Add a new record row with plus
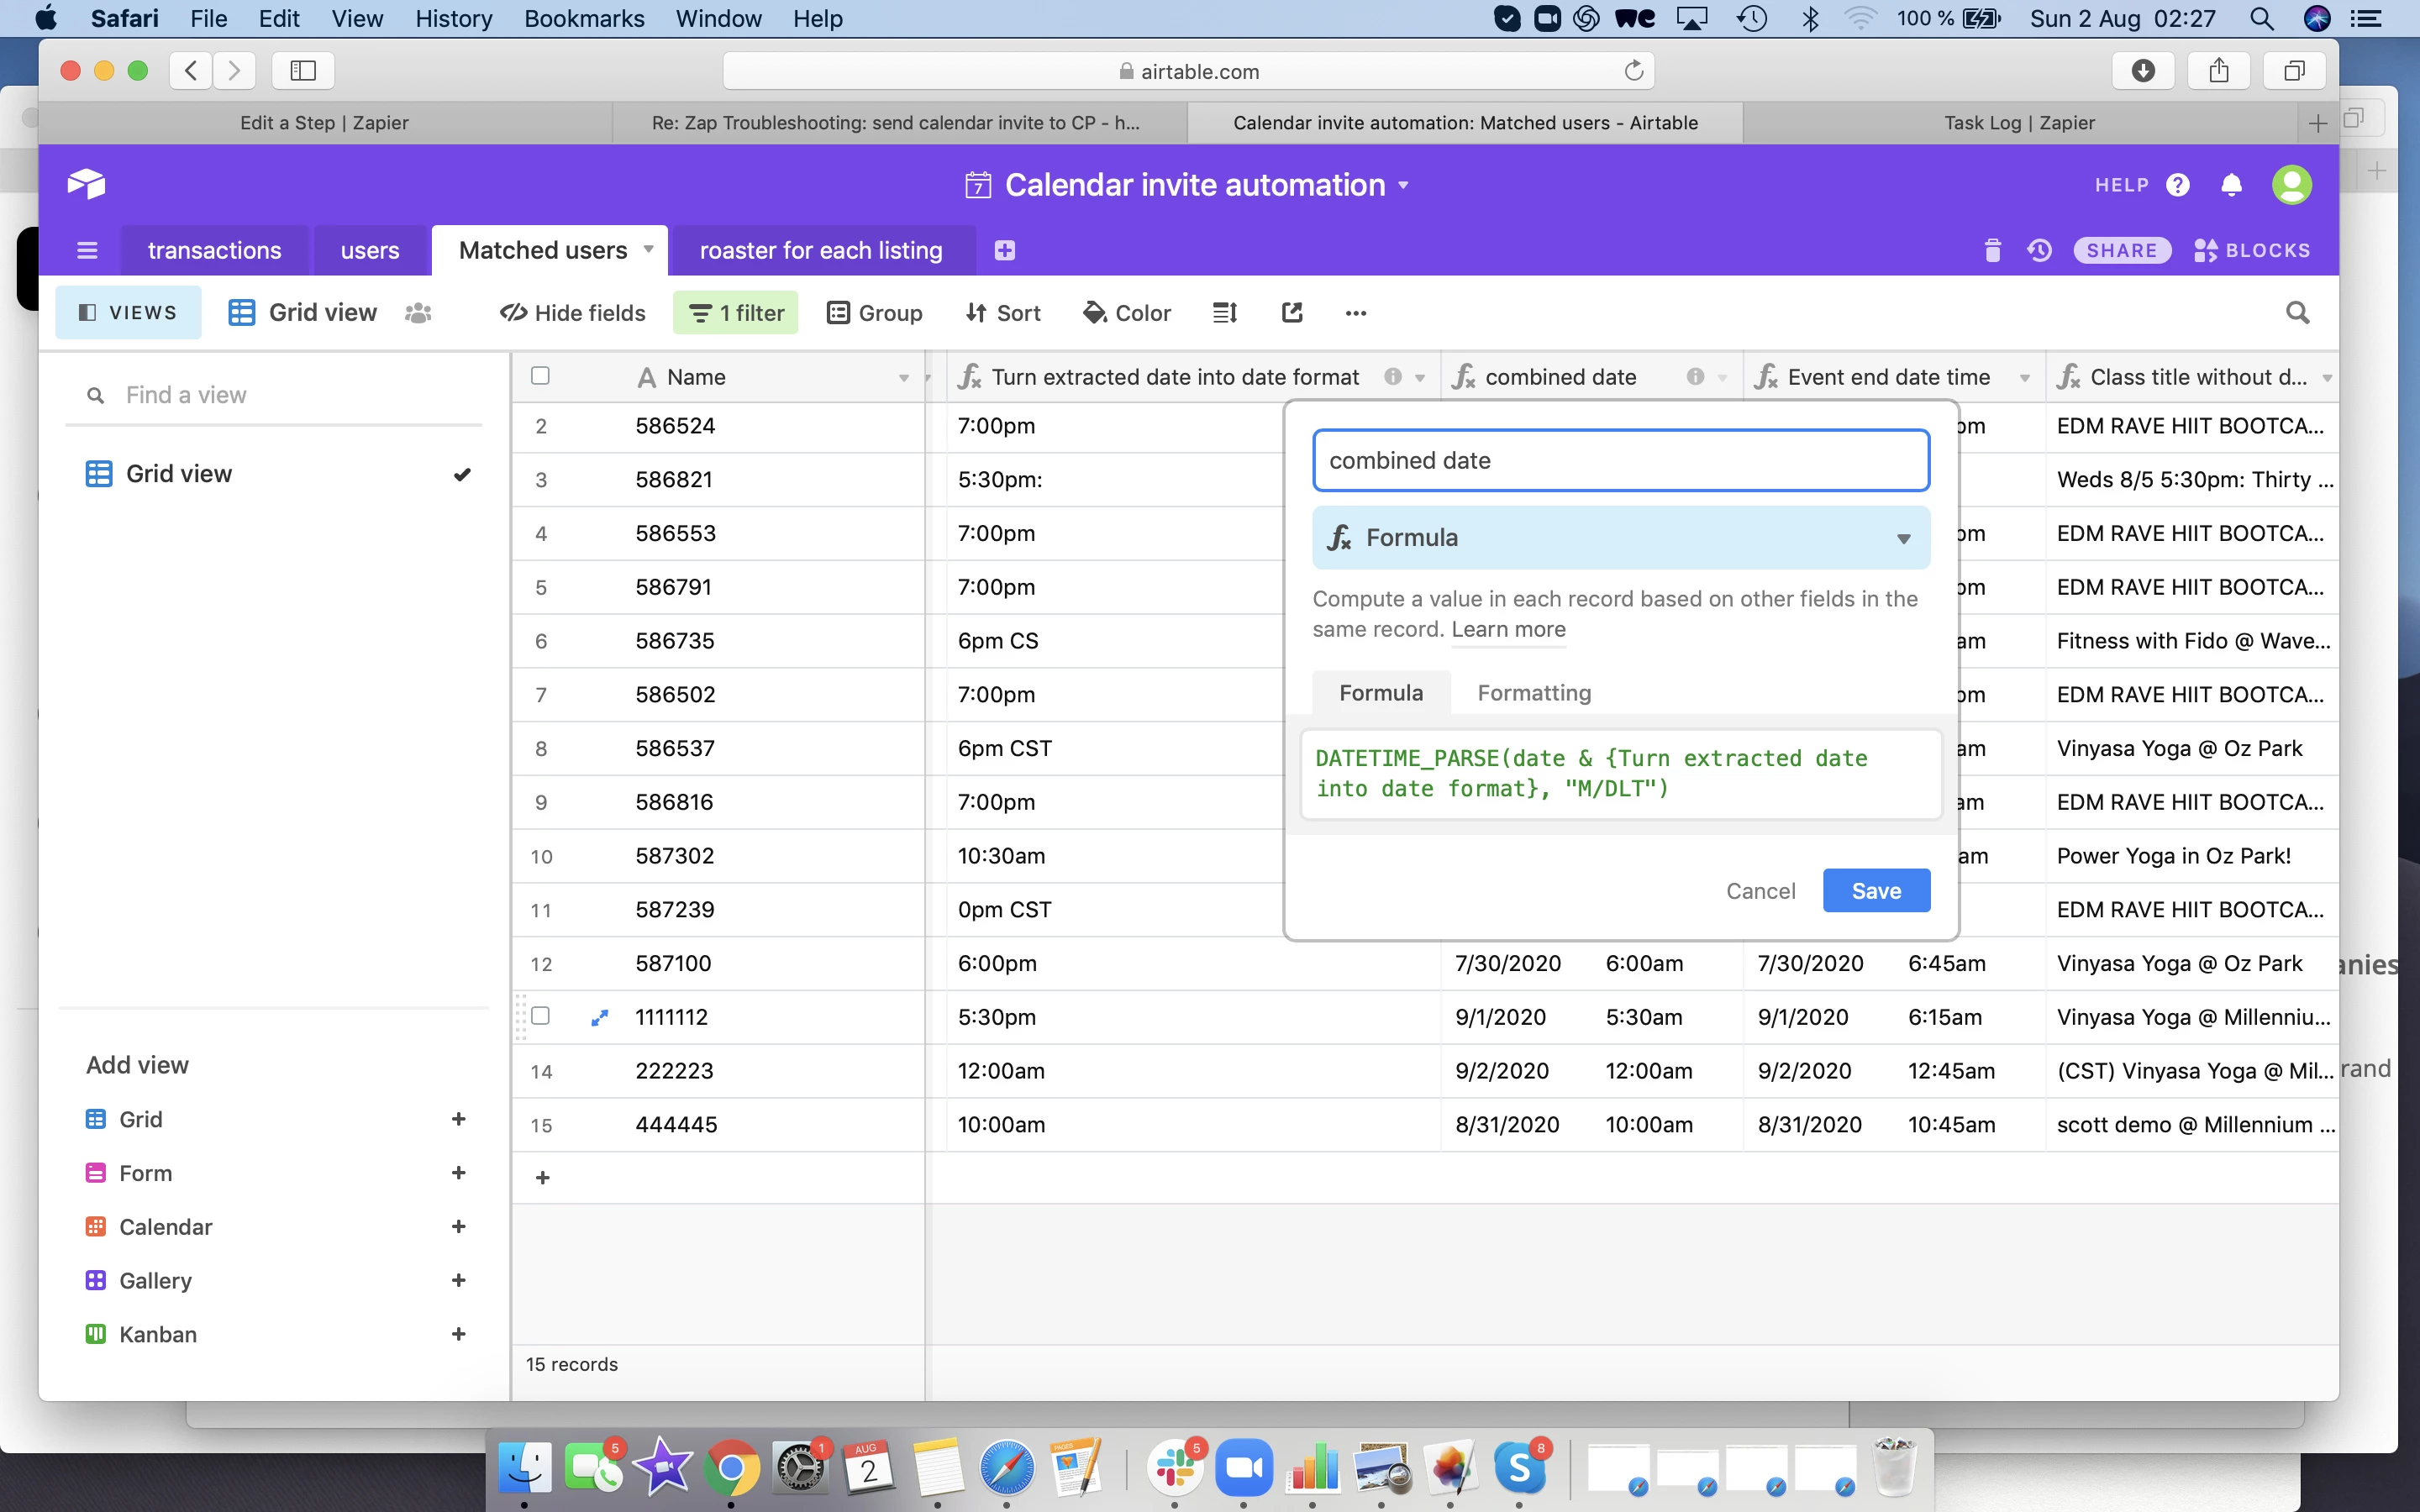The image size is (2420, 1512). (543, 1178)
